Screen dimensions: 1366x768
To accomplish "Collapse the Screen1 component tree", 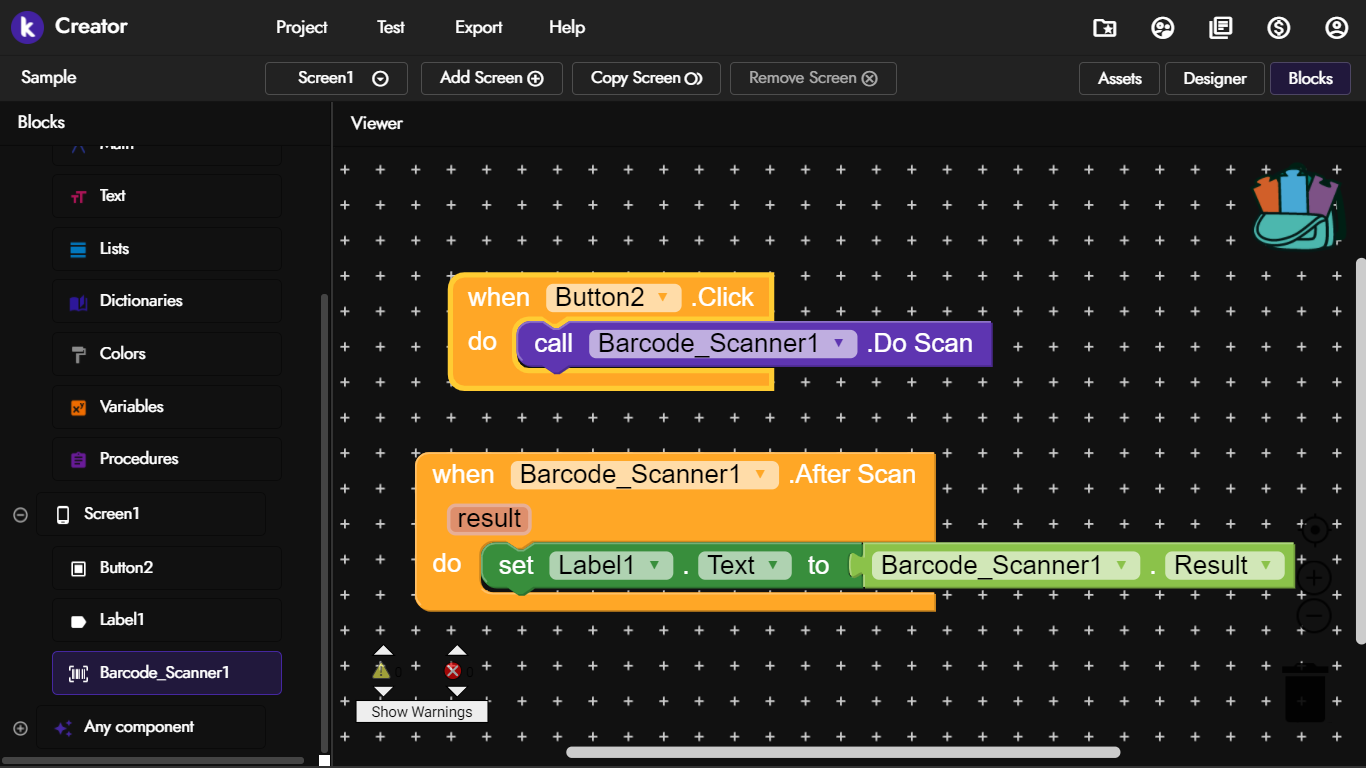I will (x=20, y=514).
